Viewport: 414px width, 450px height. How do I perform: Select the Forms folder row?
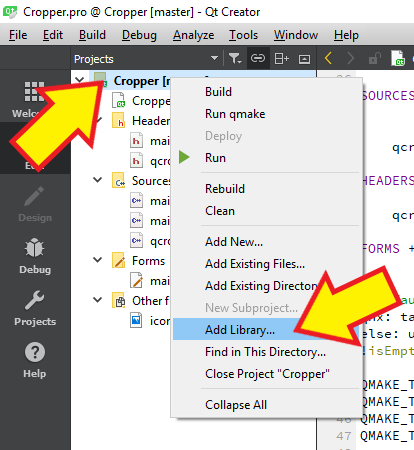point(139,261)
